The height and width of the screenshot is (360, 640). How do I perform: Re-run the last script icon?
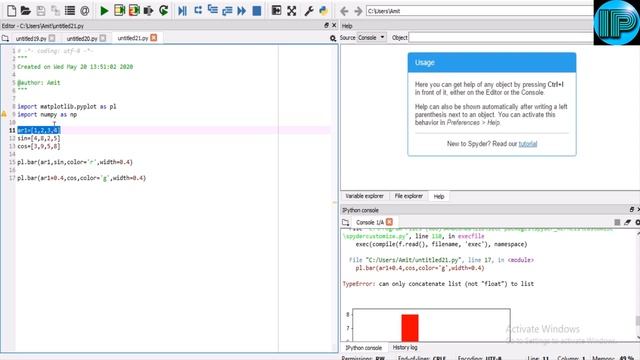(164, 11)
